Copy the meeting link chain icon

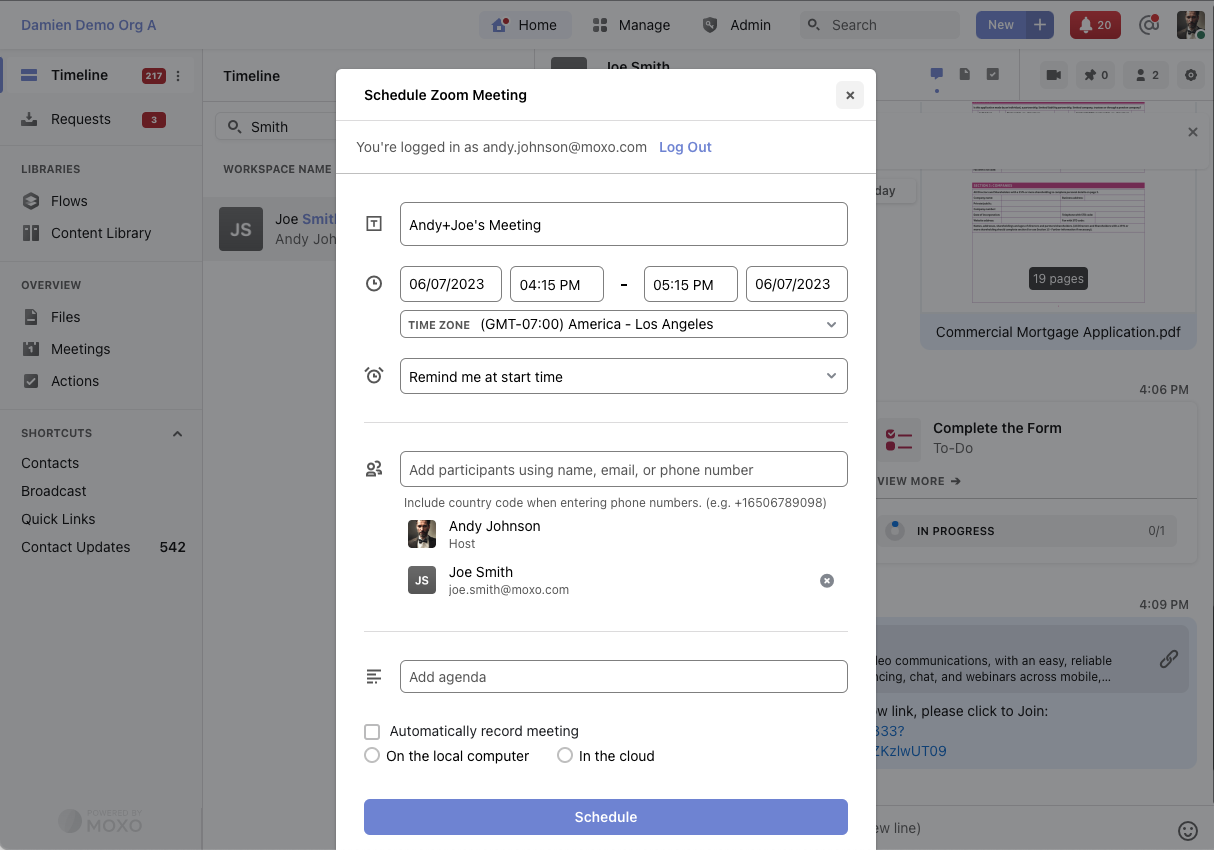pos(1168,659)
